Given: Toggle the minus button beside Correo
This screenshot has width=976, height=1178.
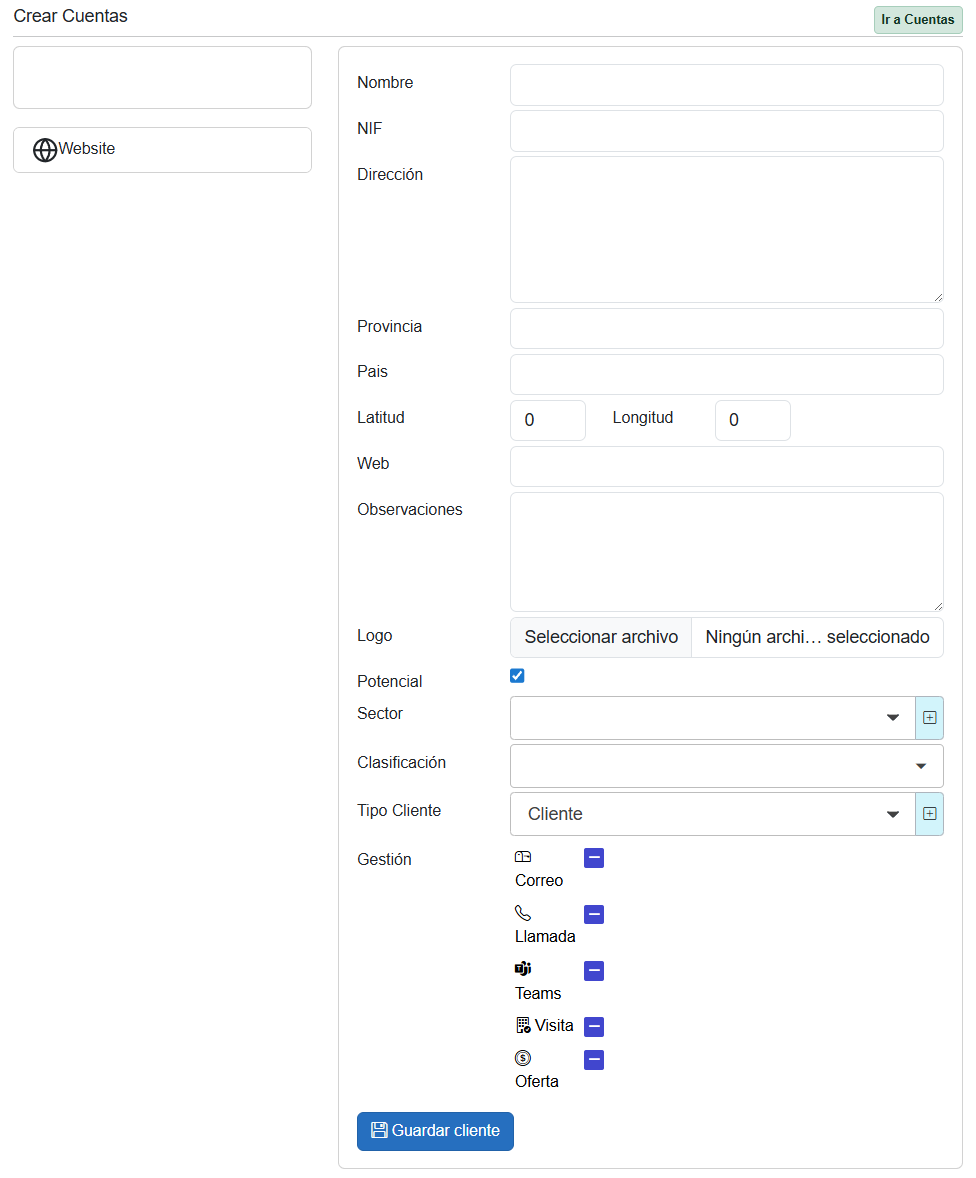Looking at the screenshot, I should coord(594,858).
